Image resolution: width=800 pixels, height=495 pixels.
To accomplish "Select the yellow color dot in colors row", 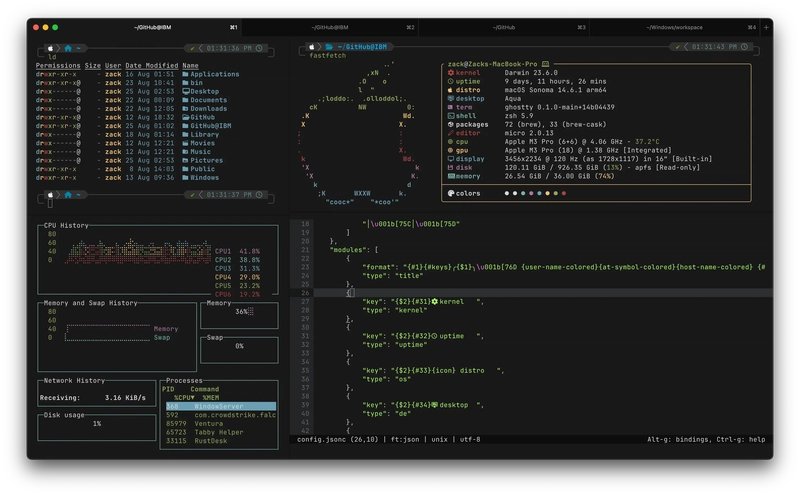I will pos(547,193).
